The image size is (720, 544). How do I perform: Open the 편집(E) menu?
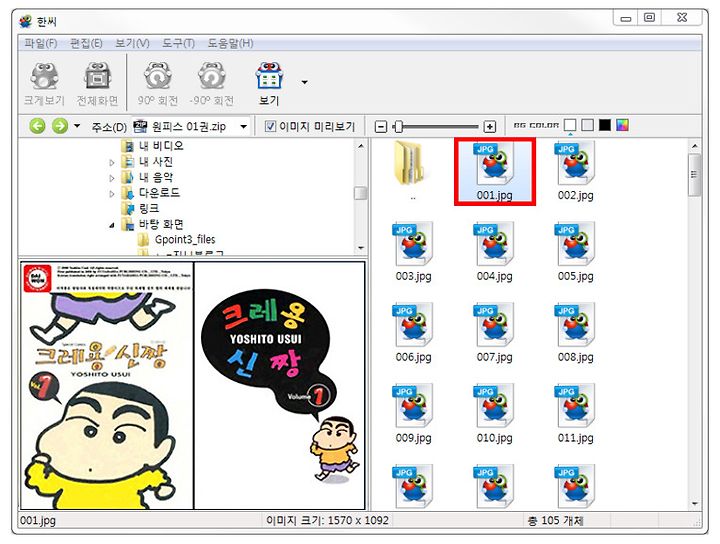coord(86,43)
